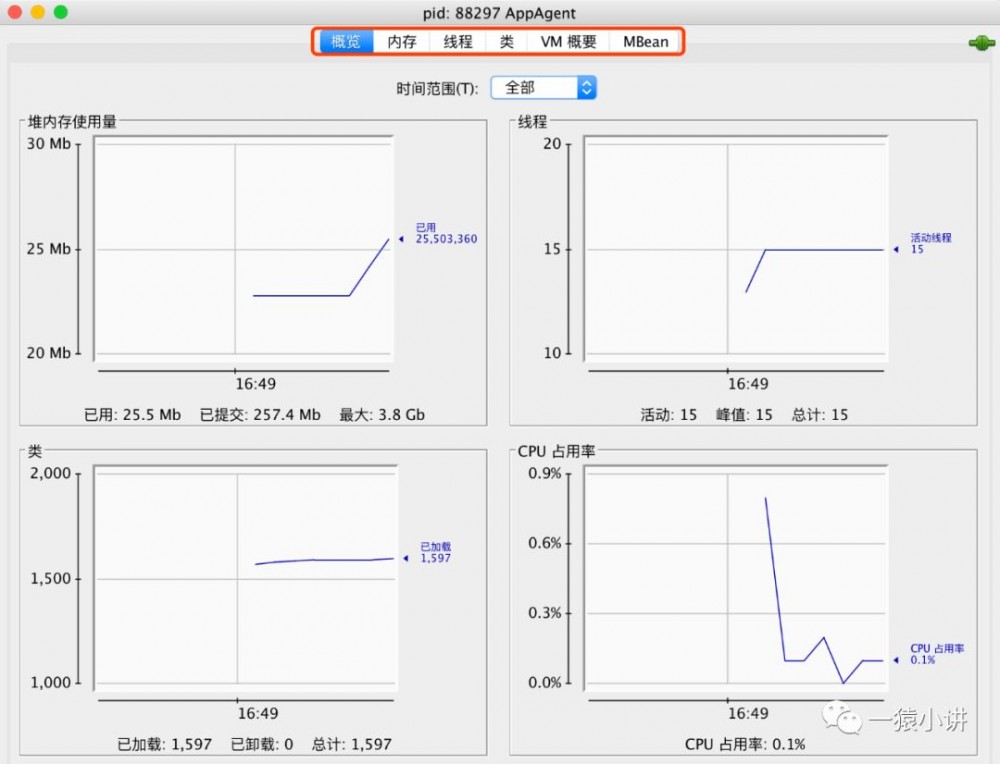Select the 概览 (Overview) tab
The width and height of the screenshot is (1000, 764).
(345, 42)
